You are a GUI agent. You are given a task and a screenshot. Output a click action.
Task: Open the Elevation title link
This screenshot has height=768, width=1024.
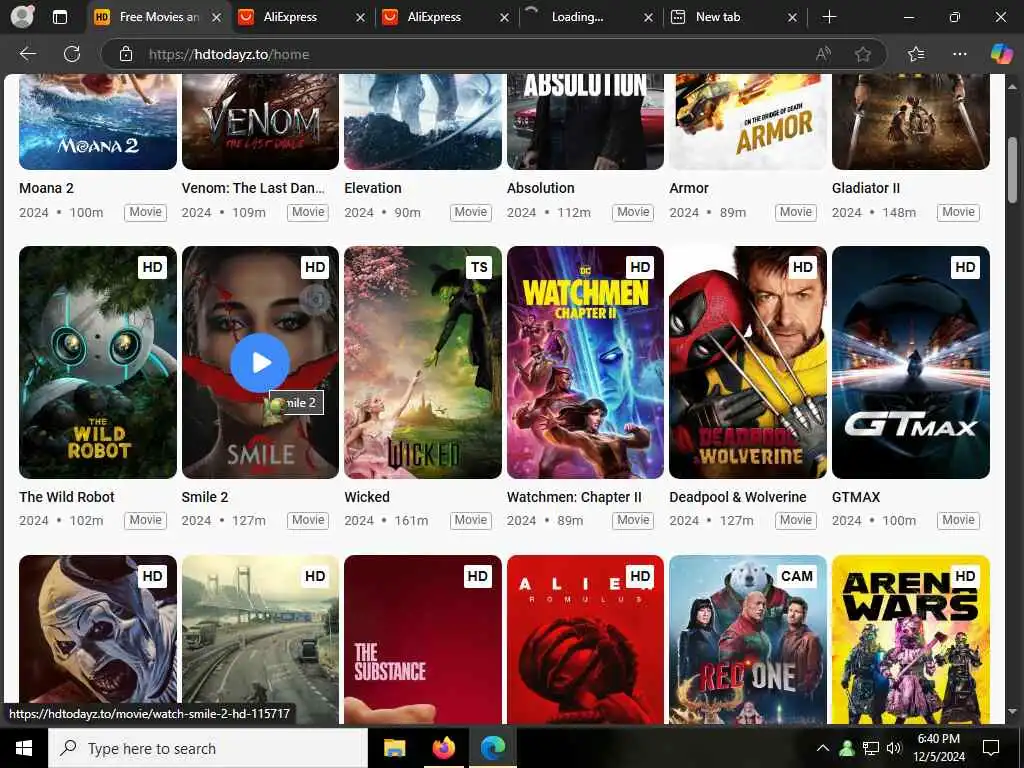coord(373,188)
